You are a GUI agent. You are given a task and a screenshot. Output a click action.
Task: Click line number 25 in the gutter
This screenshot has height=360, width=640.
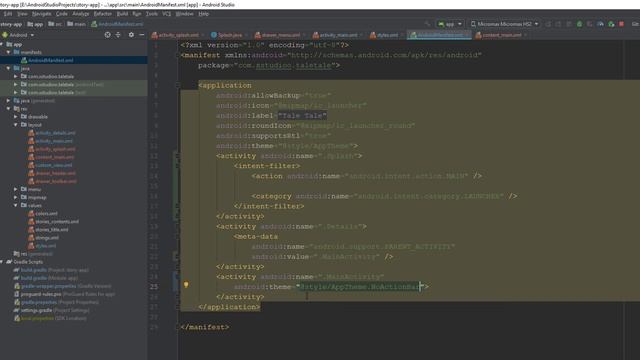point(154,287)
